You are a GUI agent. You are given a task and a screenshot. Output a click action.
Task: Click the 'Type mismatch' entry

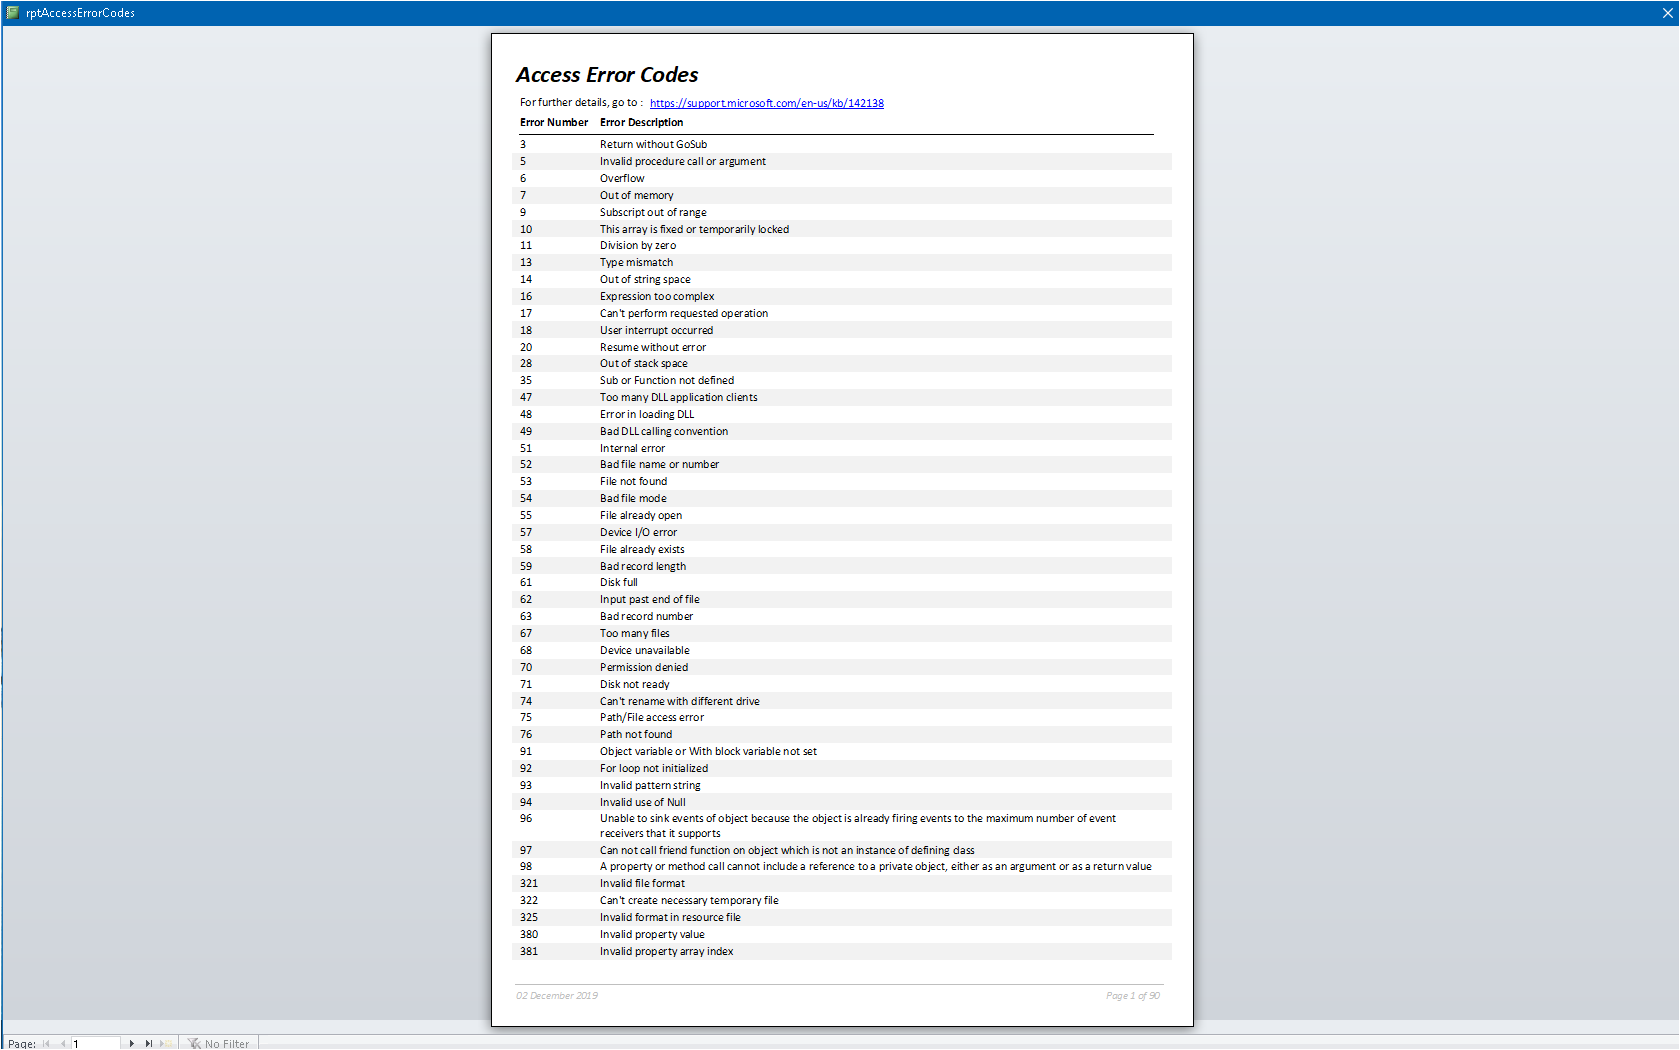point(636,263)
